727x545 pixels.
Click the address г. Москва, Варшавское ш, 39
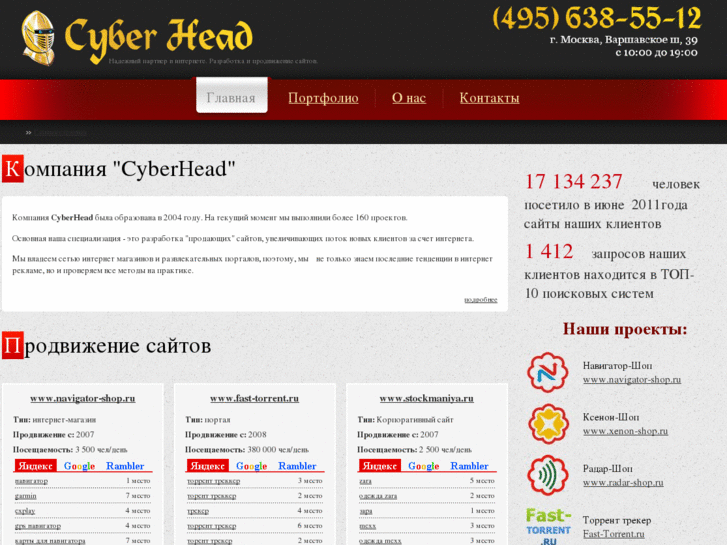[x=624, y=40]
